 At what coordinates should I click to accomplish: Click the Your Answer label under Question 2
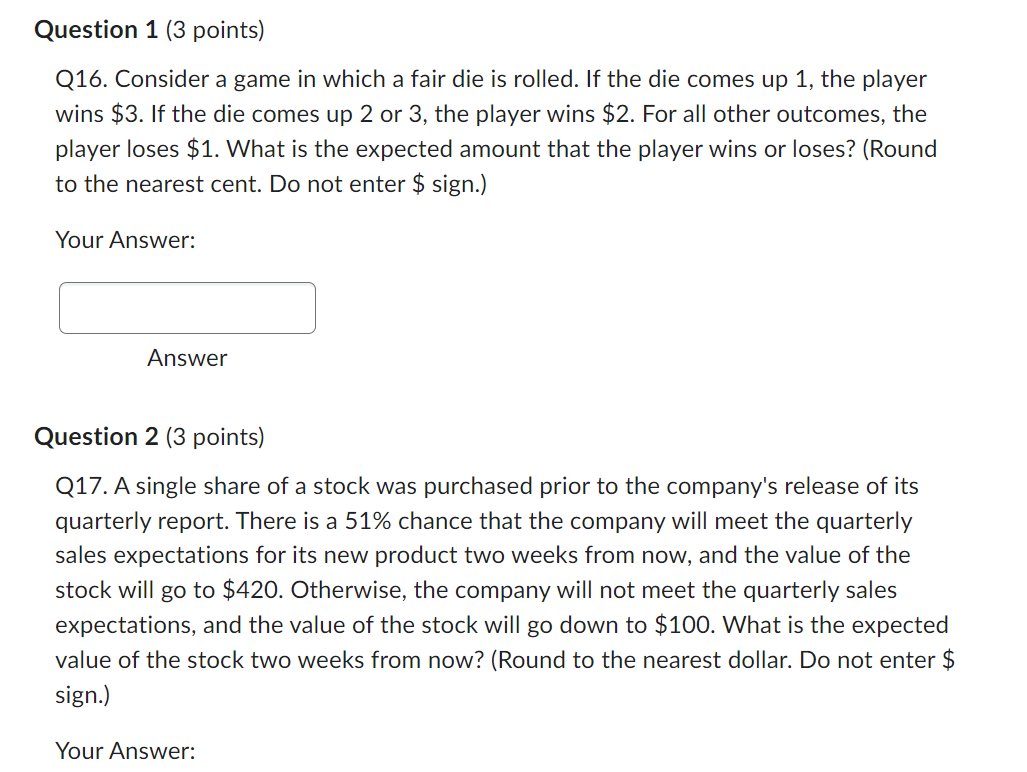pos(123,750)
